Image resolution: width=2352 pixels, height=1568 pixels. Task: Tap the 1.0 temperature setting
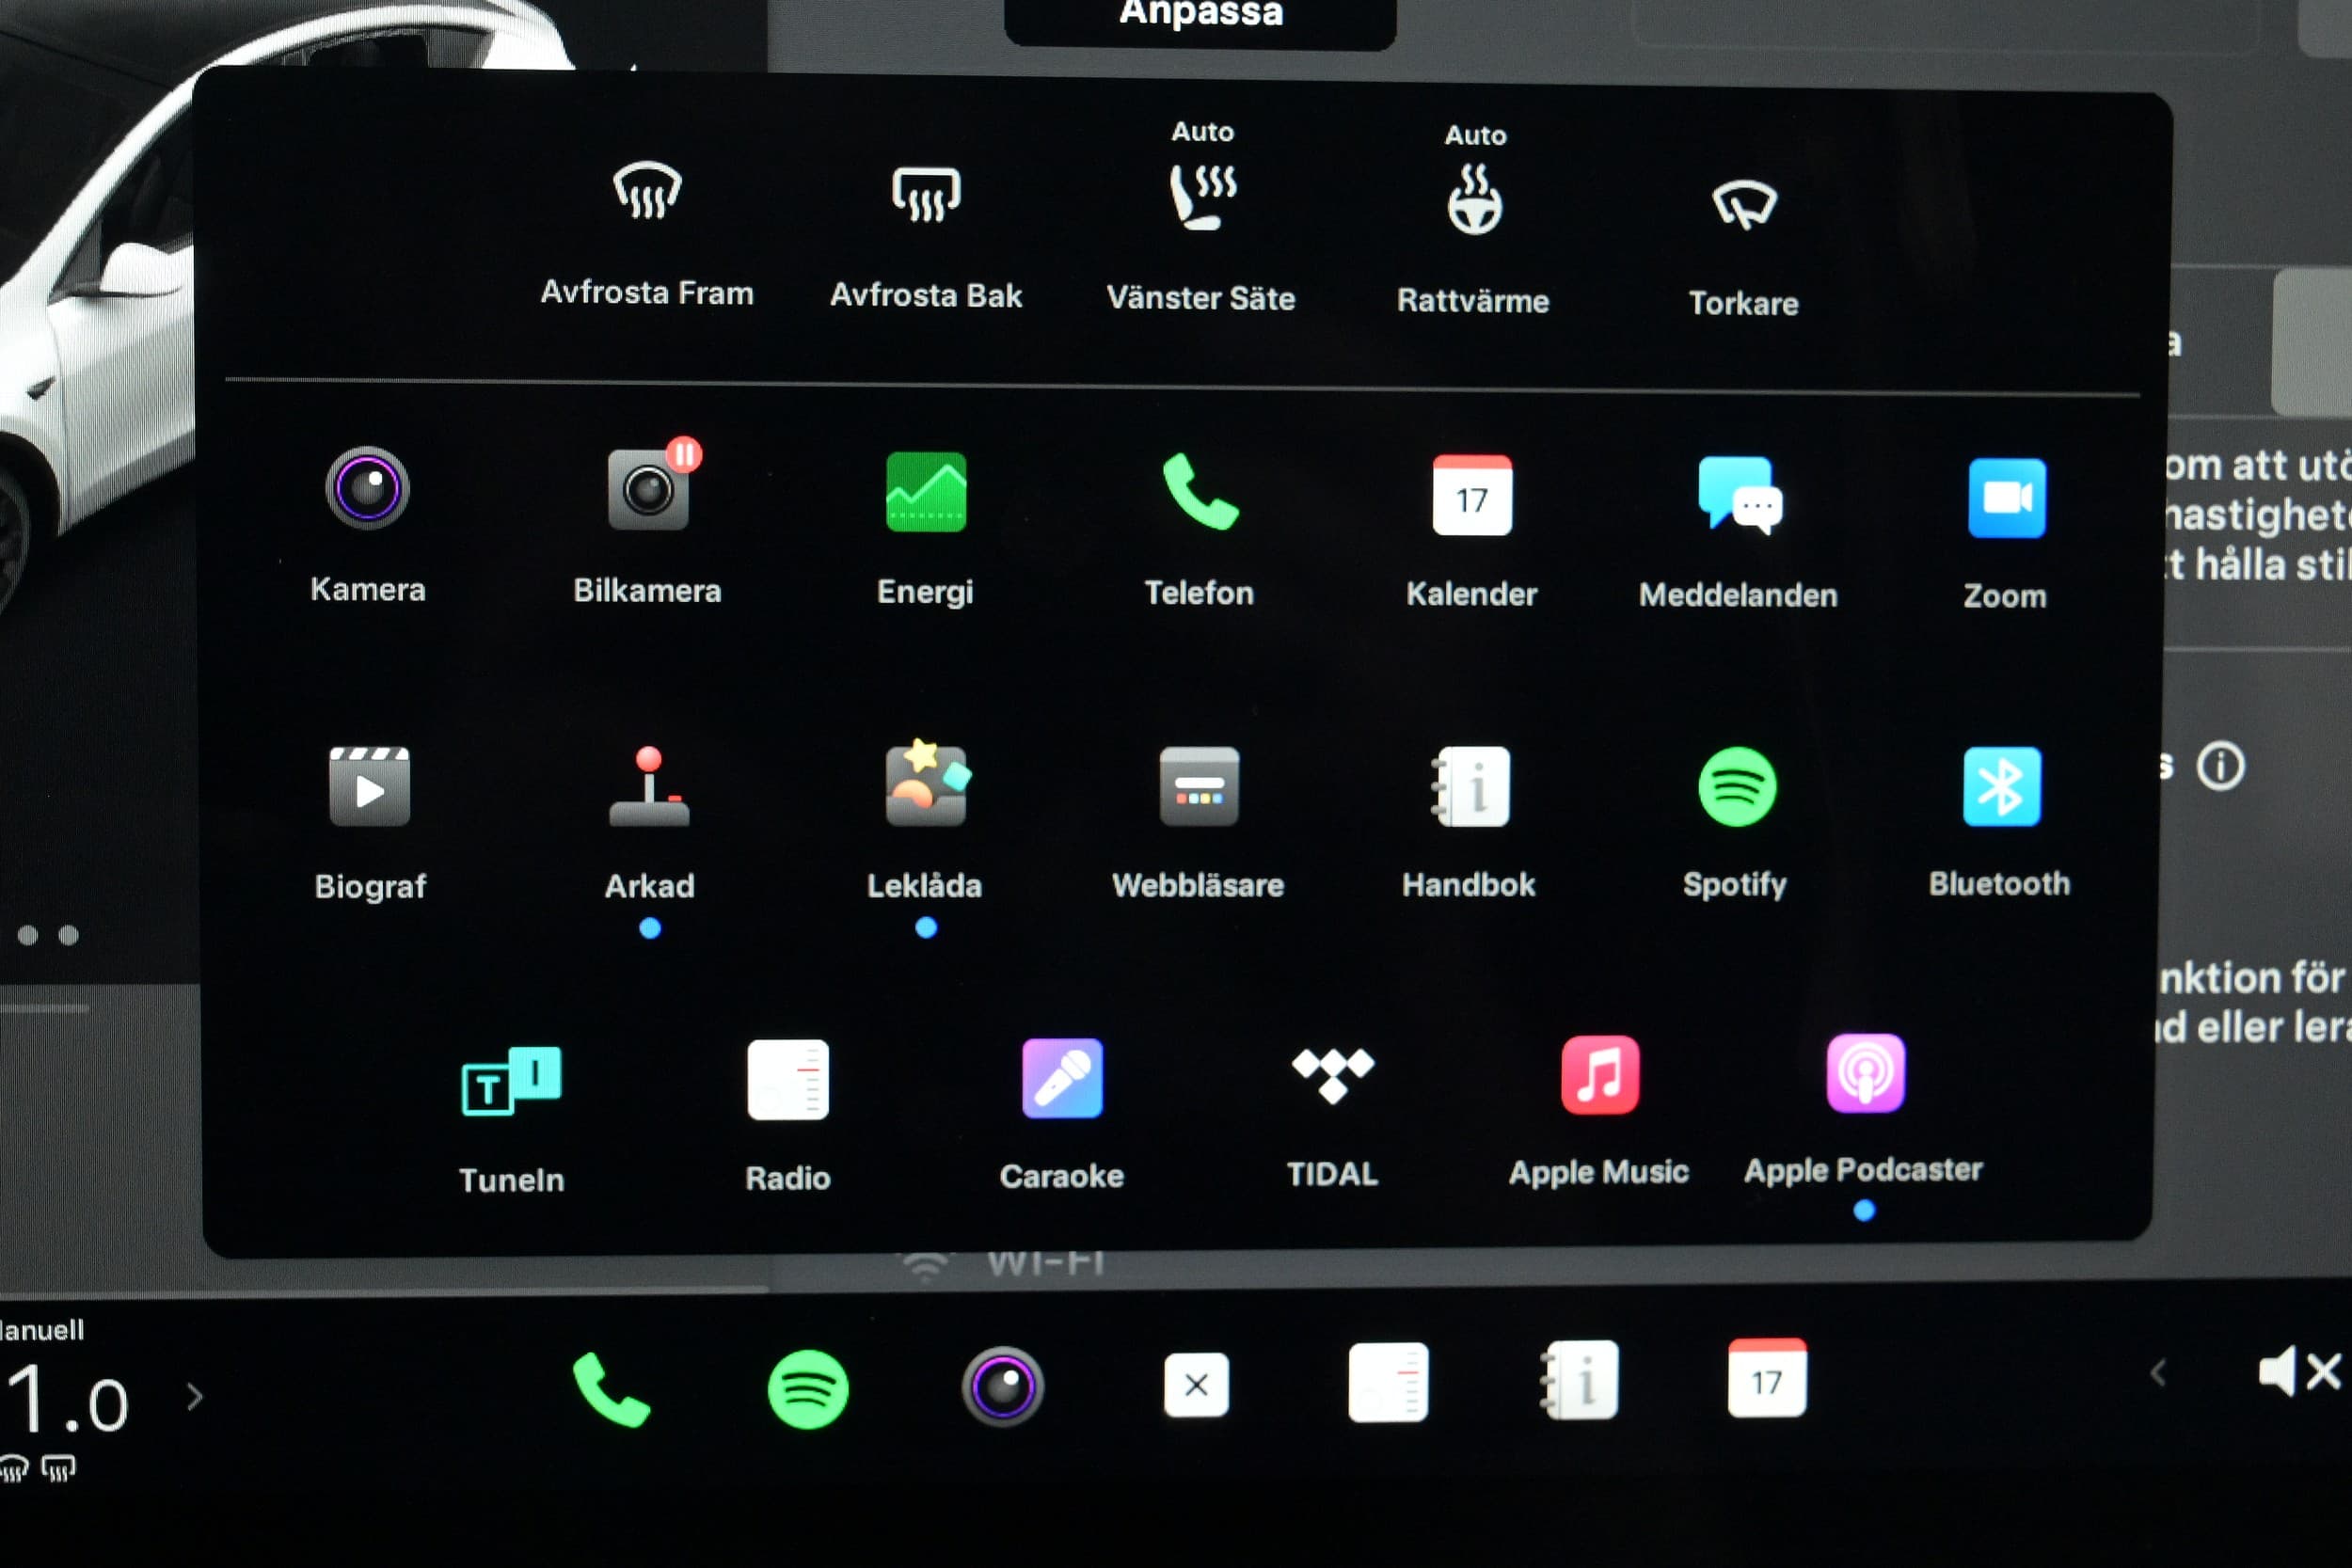click(66, 1400)
